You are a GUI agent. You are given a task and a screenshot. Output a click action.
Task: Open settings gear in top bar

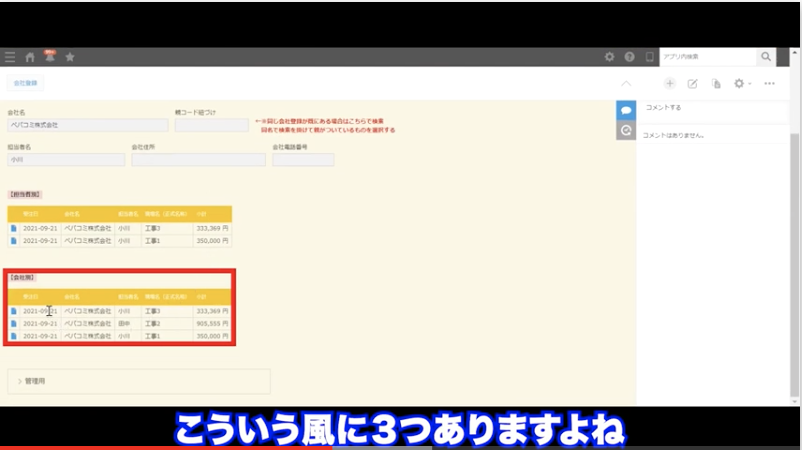(x=610, y=57)
